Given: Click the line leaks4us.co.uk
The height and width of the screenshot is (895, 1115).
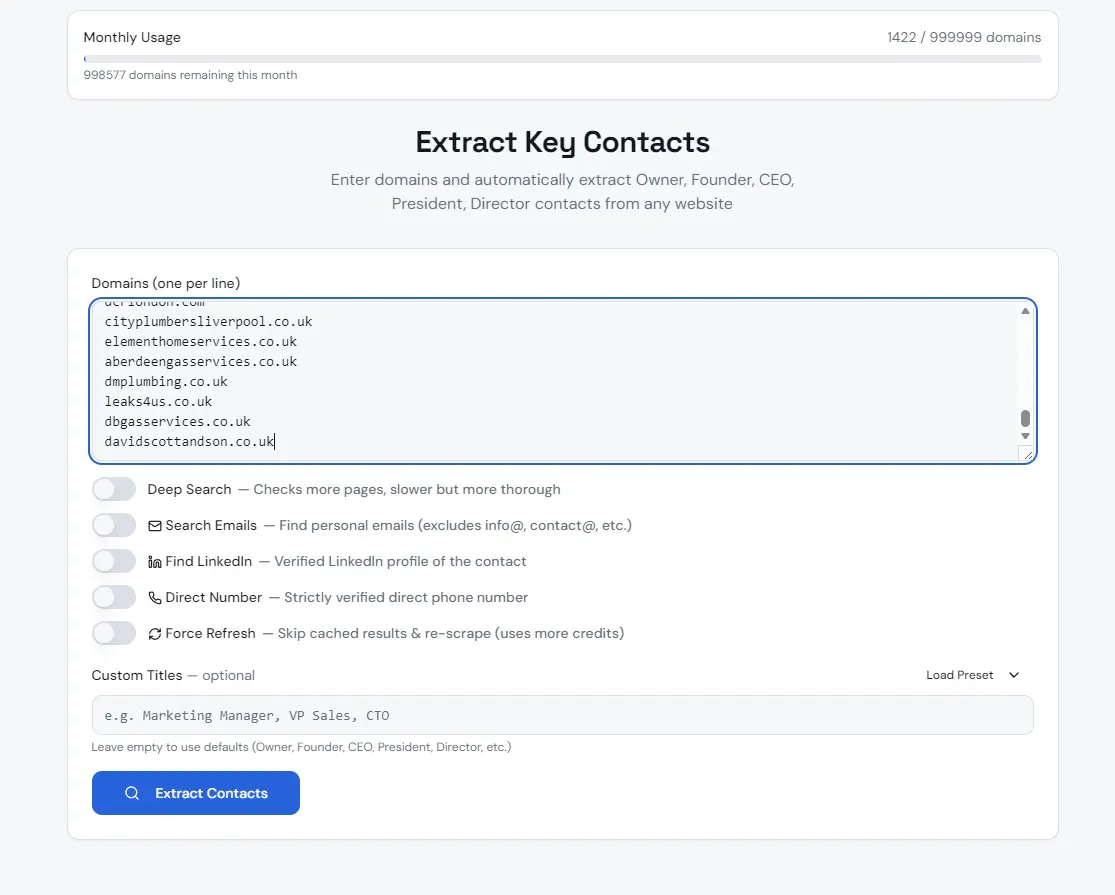Looking at the screenshot, I should click(158, 402).
